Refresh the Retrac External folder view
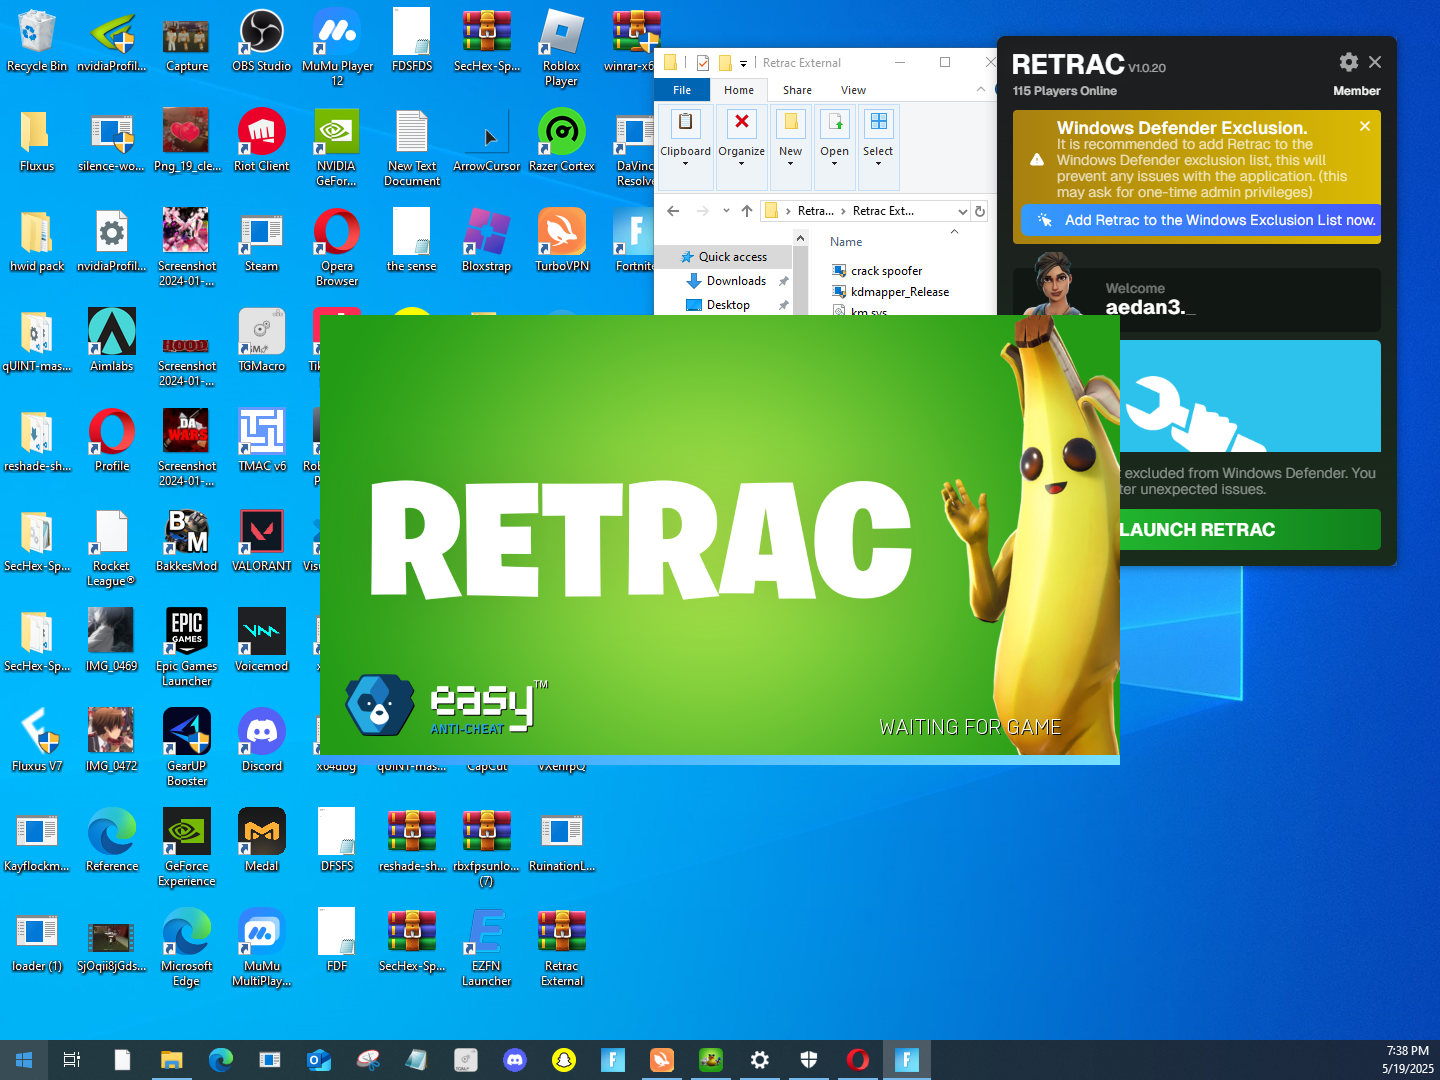 coord(980,211)
